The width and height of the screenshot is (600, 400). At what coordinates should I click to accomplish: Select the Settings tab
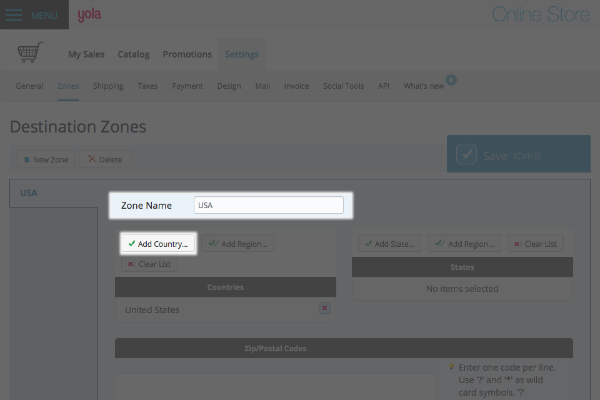pos(242,54)
